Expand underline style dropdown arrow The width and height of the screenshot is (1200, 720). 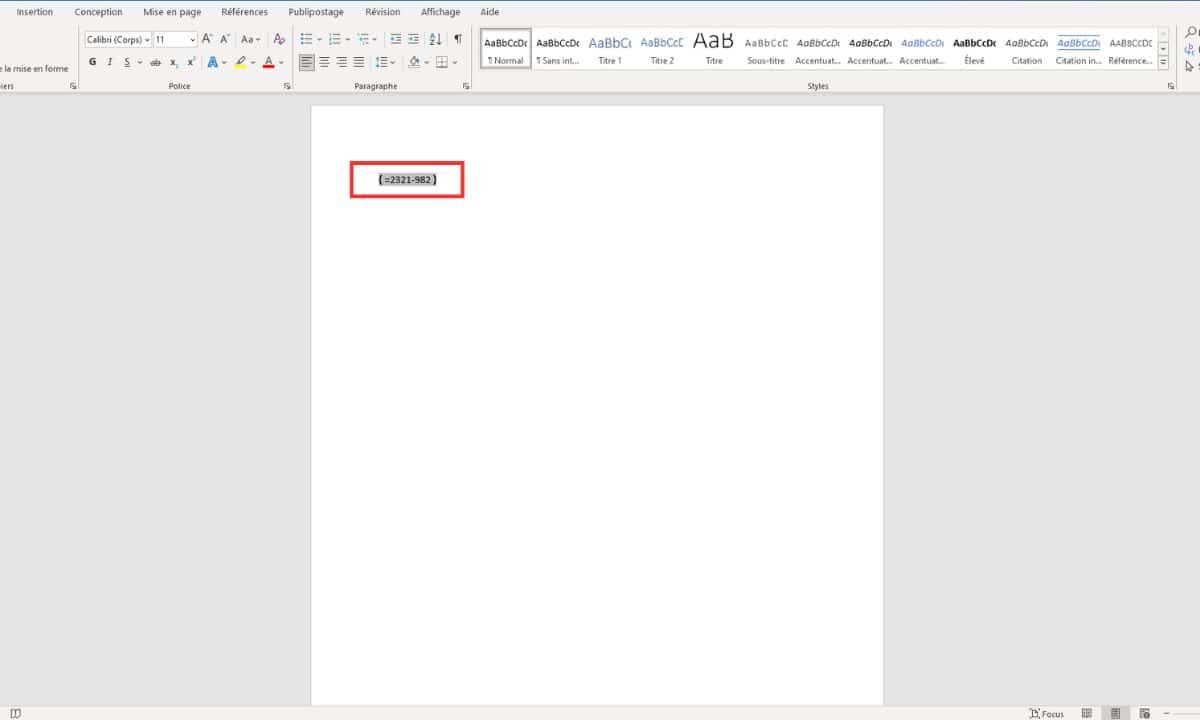point(139,62)
